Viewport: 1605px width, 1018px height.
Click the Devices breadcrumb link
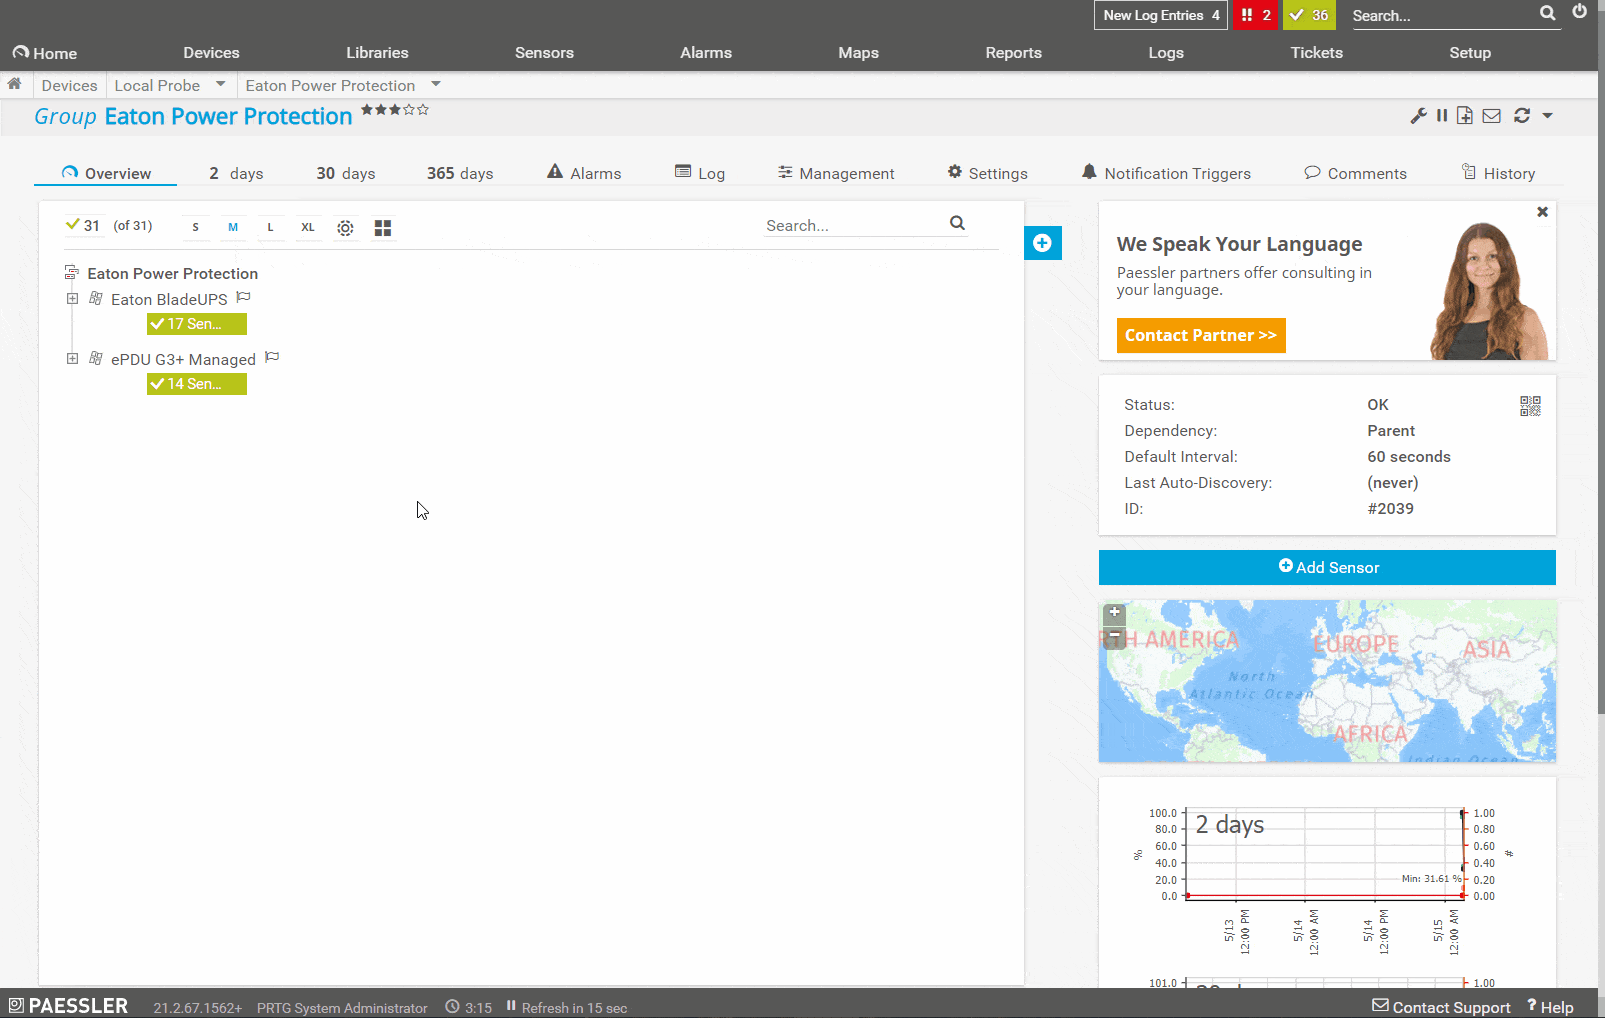(x=69, y=85)
